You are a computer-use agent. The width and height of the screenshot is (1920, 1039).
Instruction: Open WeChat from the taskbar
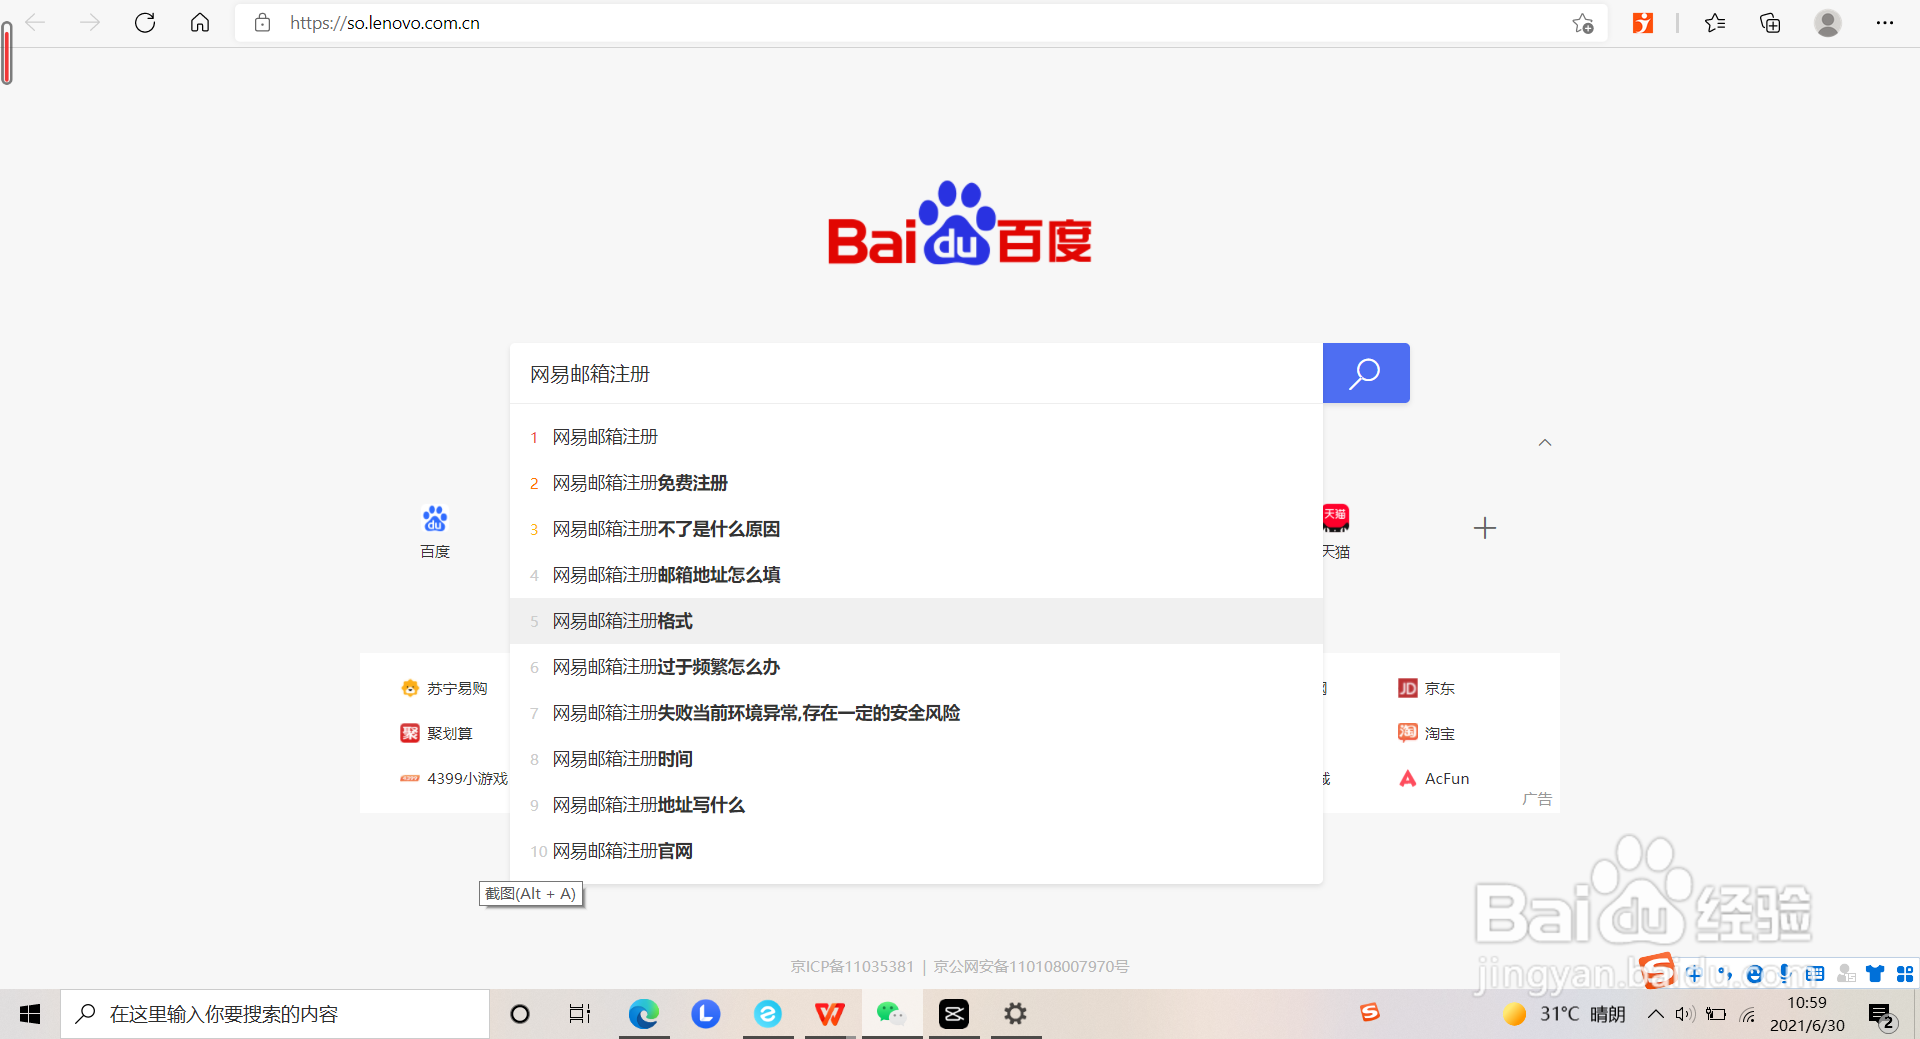tap(891, 1014)
